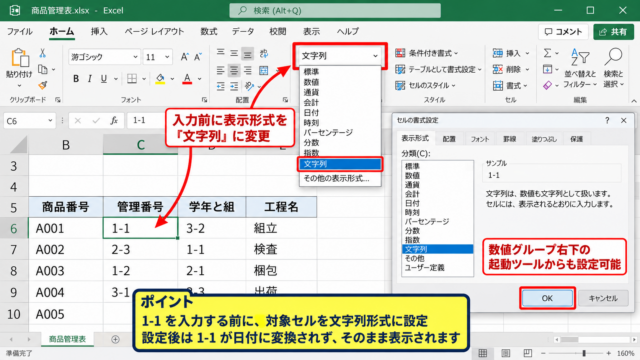Open Conditional Formatting menu
Screen dimensions: 640x360
[427, 53]
